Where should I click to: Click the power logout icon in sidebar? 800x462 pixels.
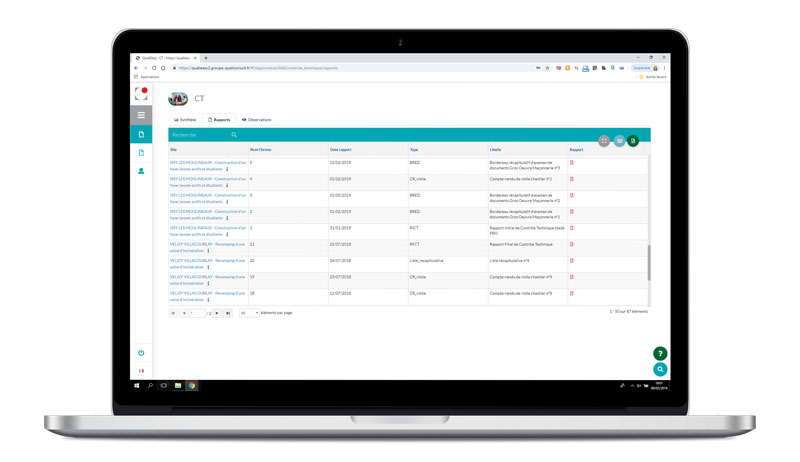[x=141, y=353]
